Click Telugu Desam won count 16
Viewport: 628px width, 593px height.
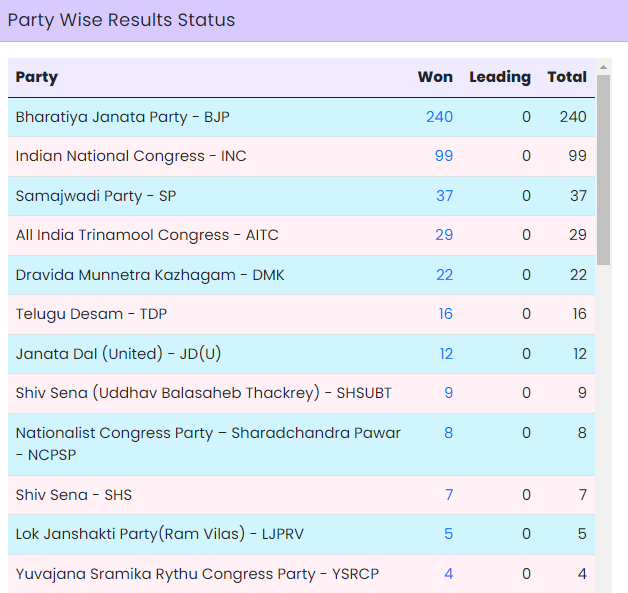click(x=445, y=314)
